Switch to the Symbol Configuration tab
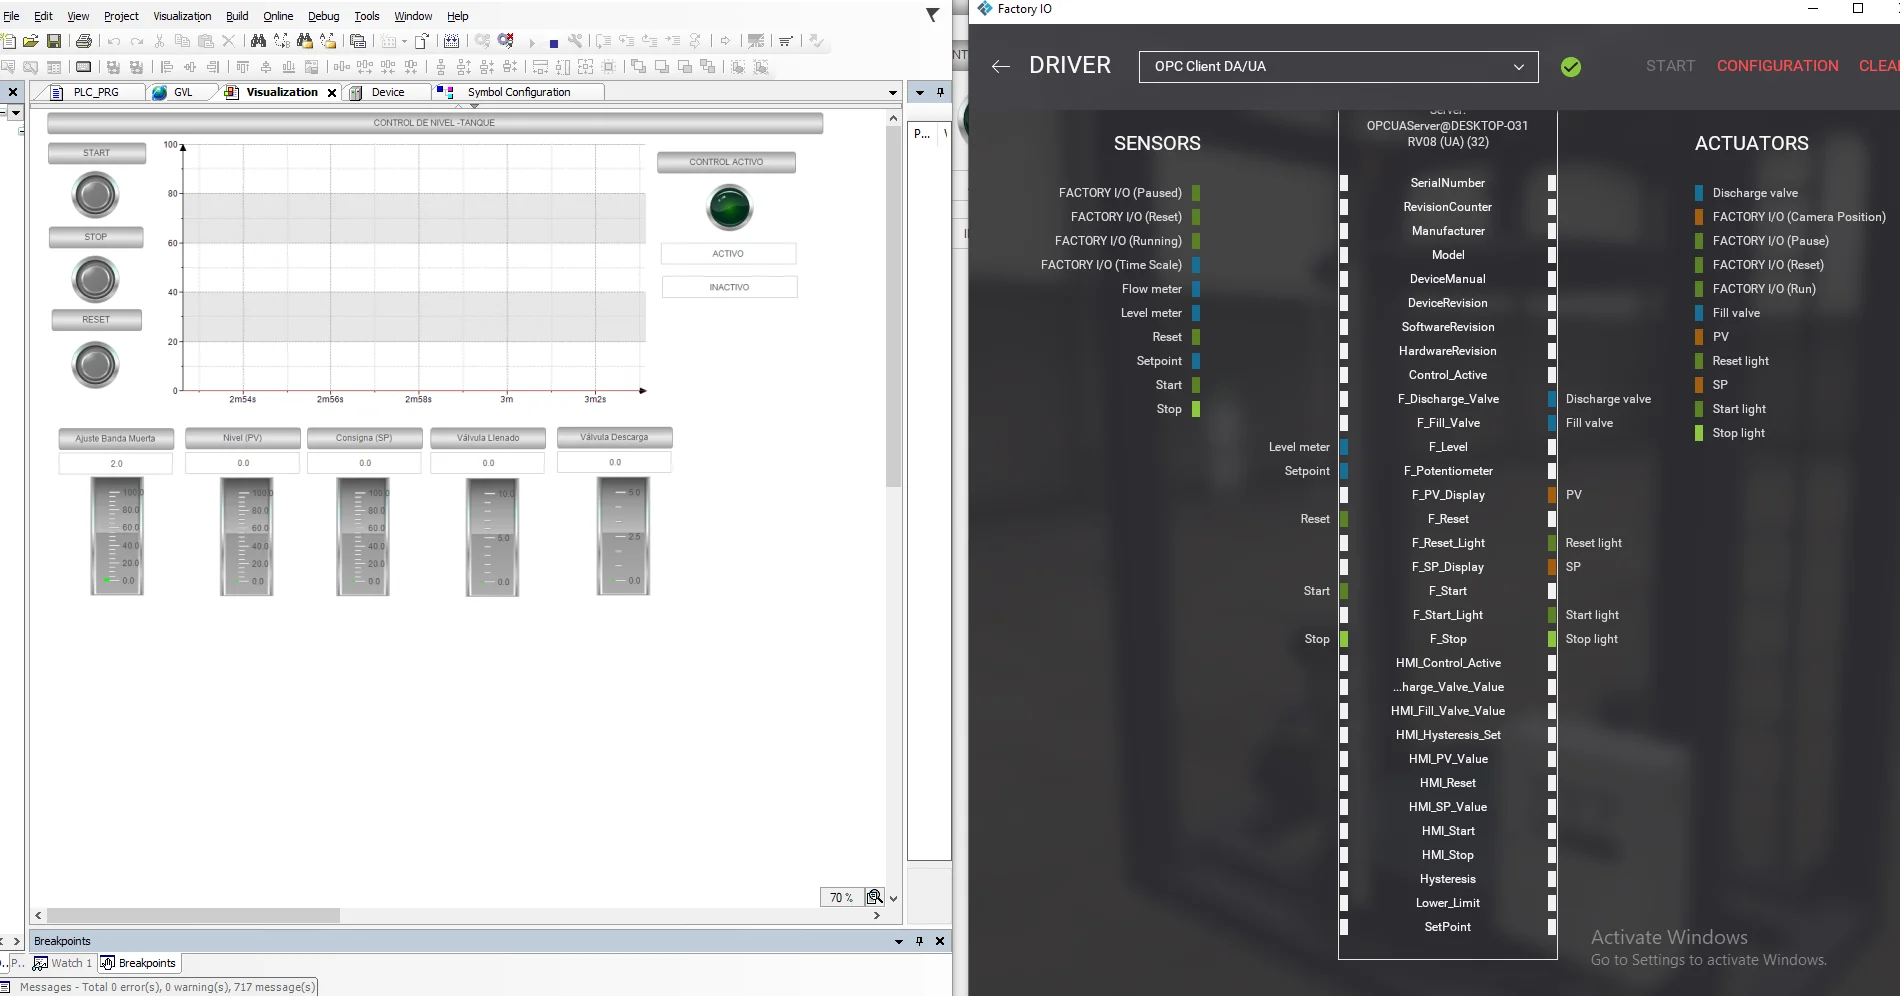This screenshot has width=1900, height=996. (x=518, y=92)
